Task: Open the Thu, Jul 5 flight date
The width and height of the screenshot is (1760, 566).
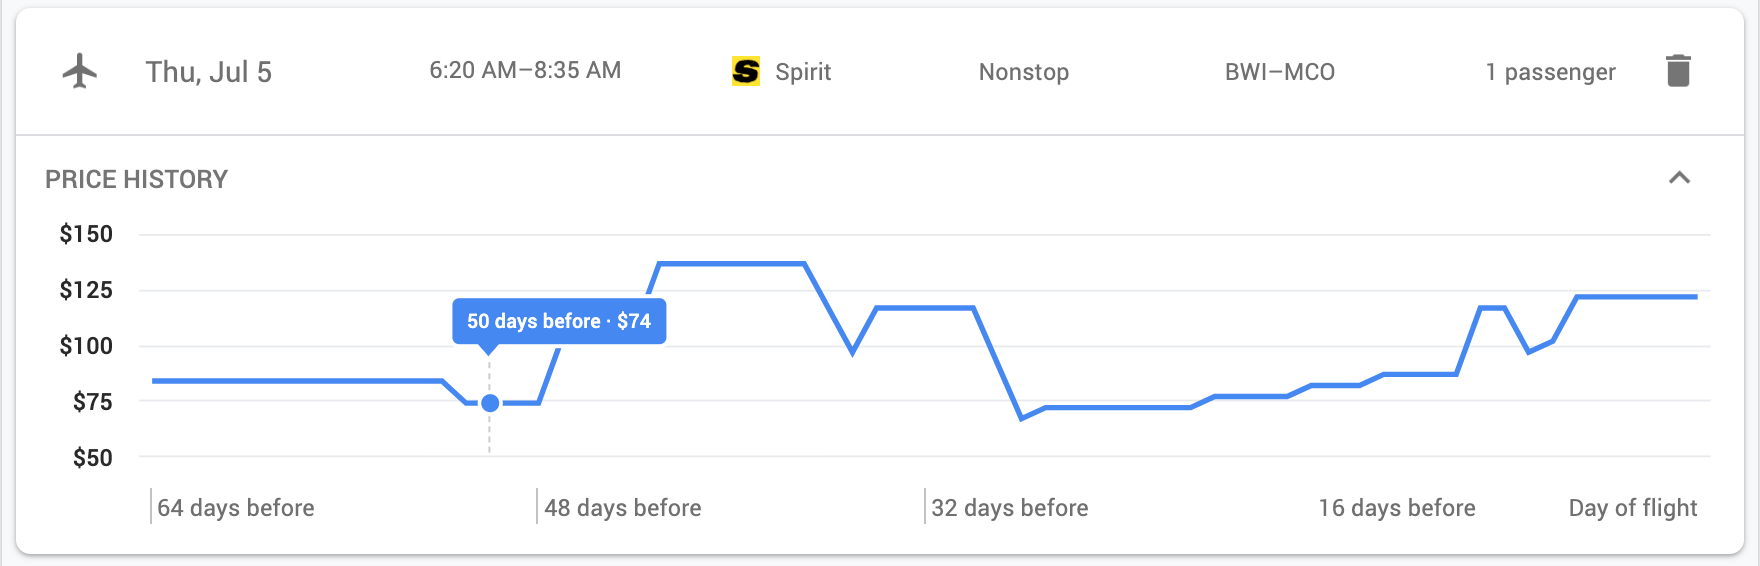Action: 209,72
